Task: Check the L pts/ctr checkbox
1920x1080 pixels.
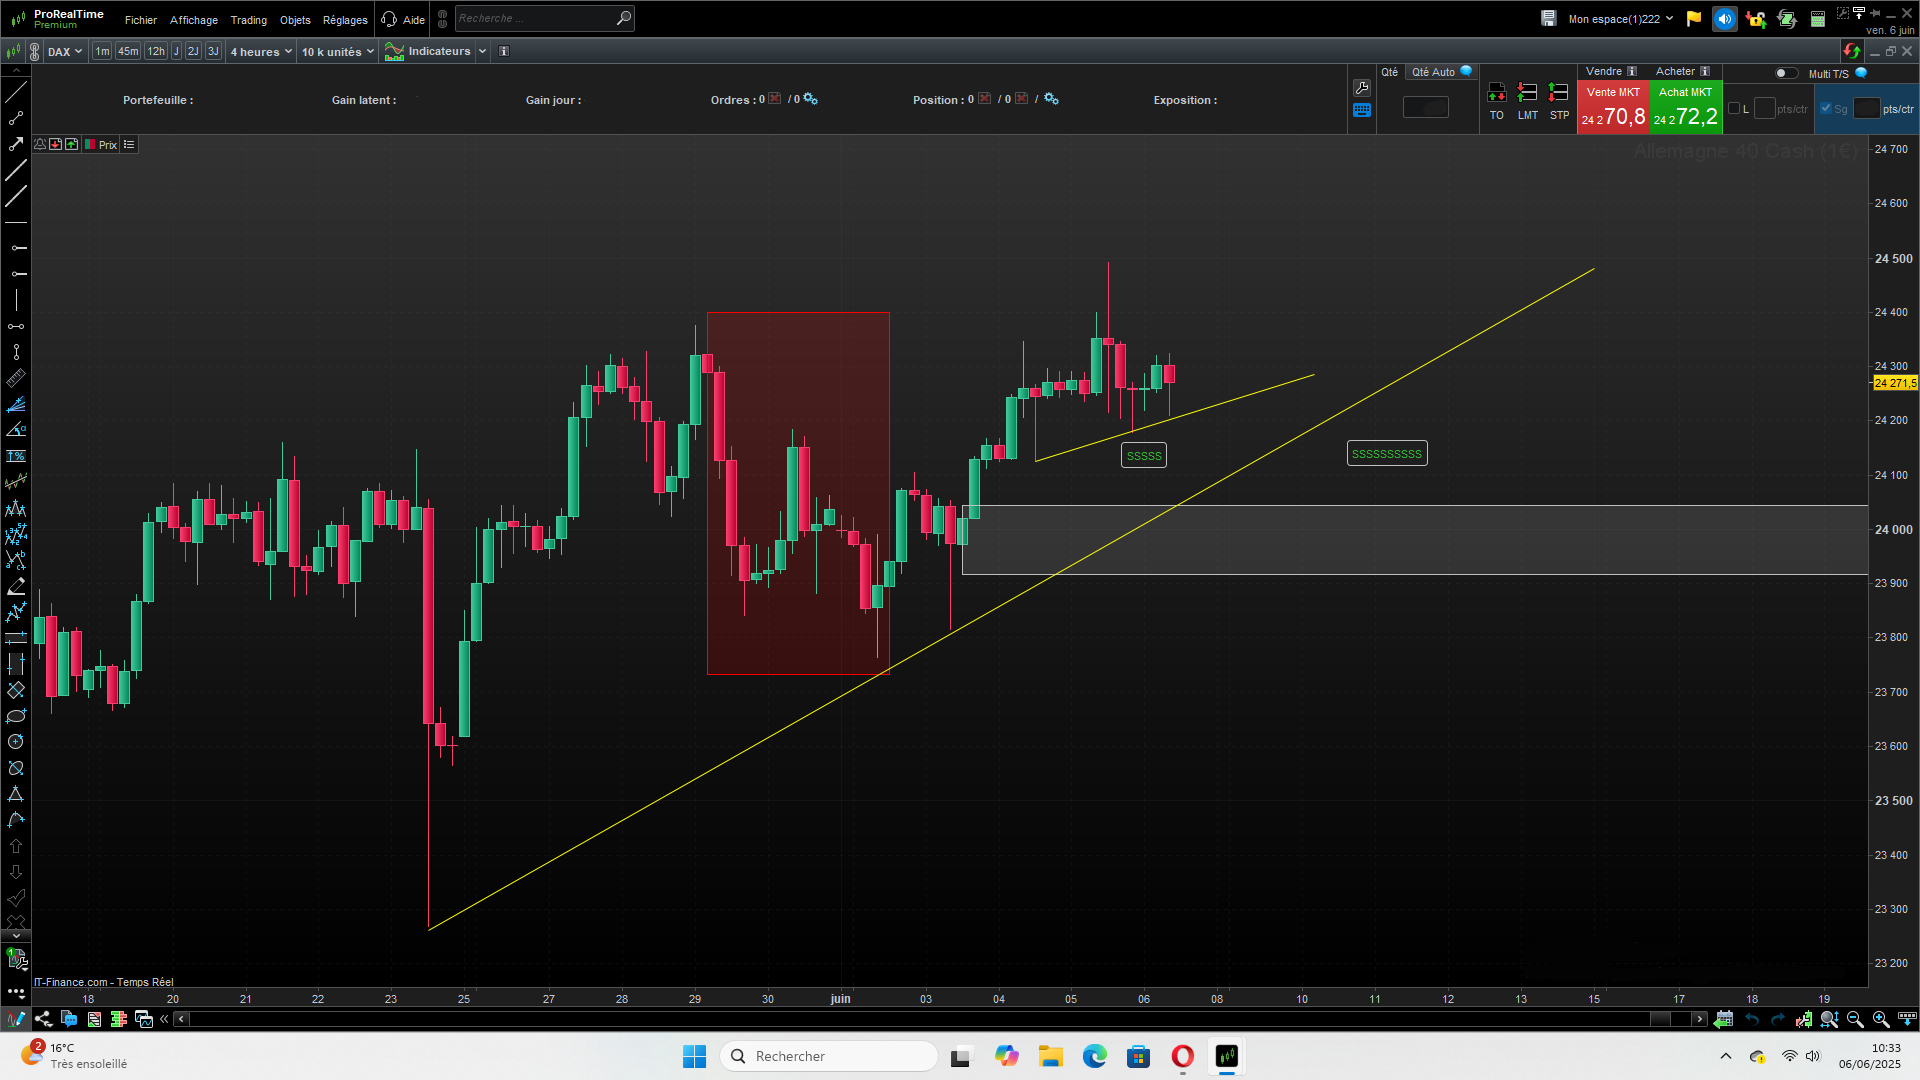Action: click(x=1734, y=109)
